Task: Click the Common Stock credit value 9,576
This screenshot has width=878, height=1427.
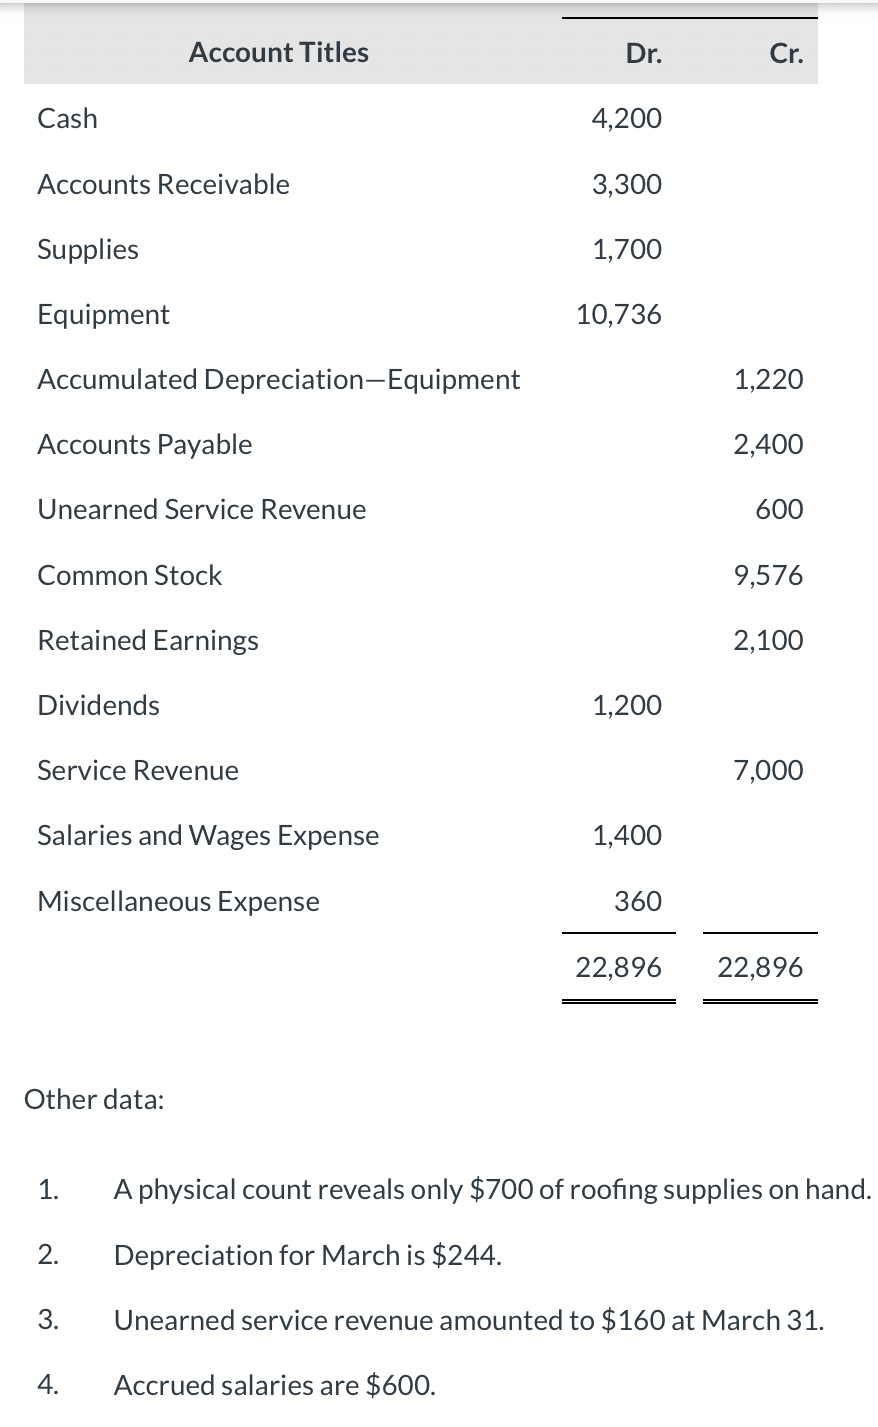Action: (x=767, y=575)
